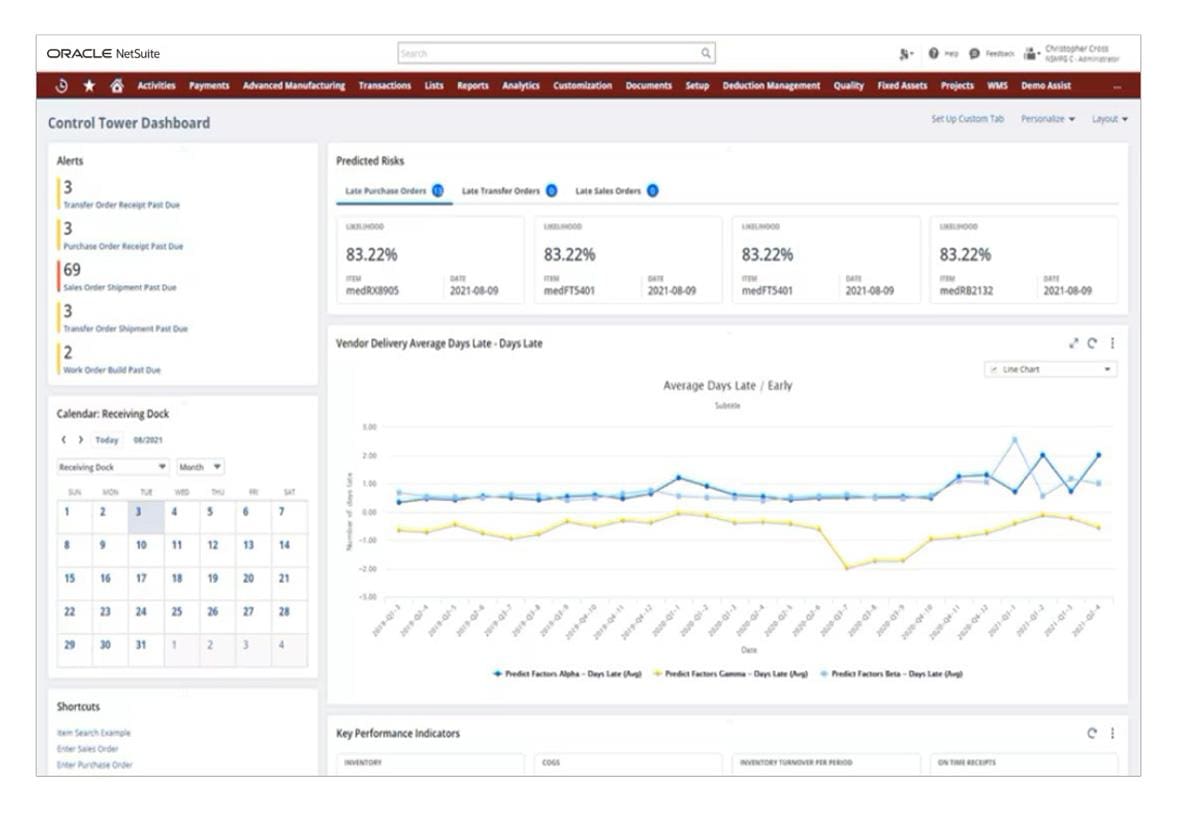
Task: Open the recent records history icon
Action: 62,86
